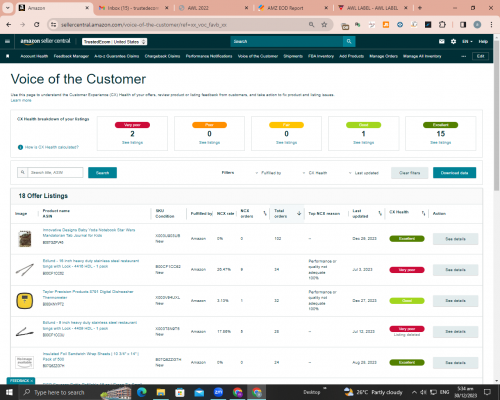Switch to the AWL LABEL tab
This screenshot has width=500, height=400.
tap(372, 8)
